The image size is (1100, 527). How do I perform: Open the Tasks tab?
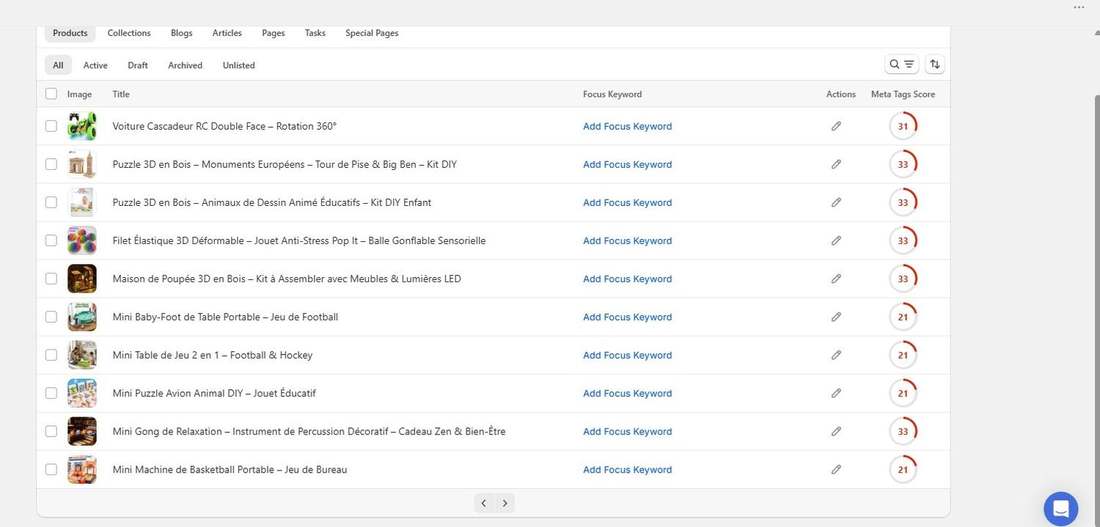coord(315,33)
